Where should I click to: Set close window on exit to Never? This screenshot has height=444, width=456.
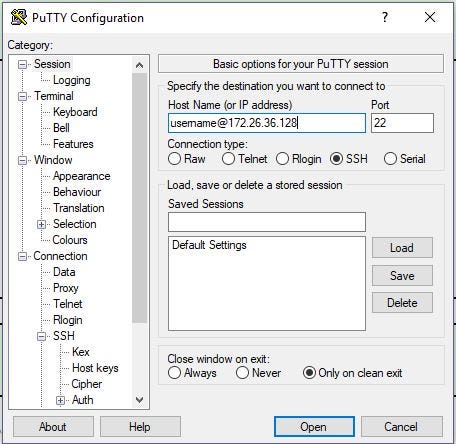[242, 373]
